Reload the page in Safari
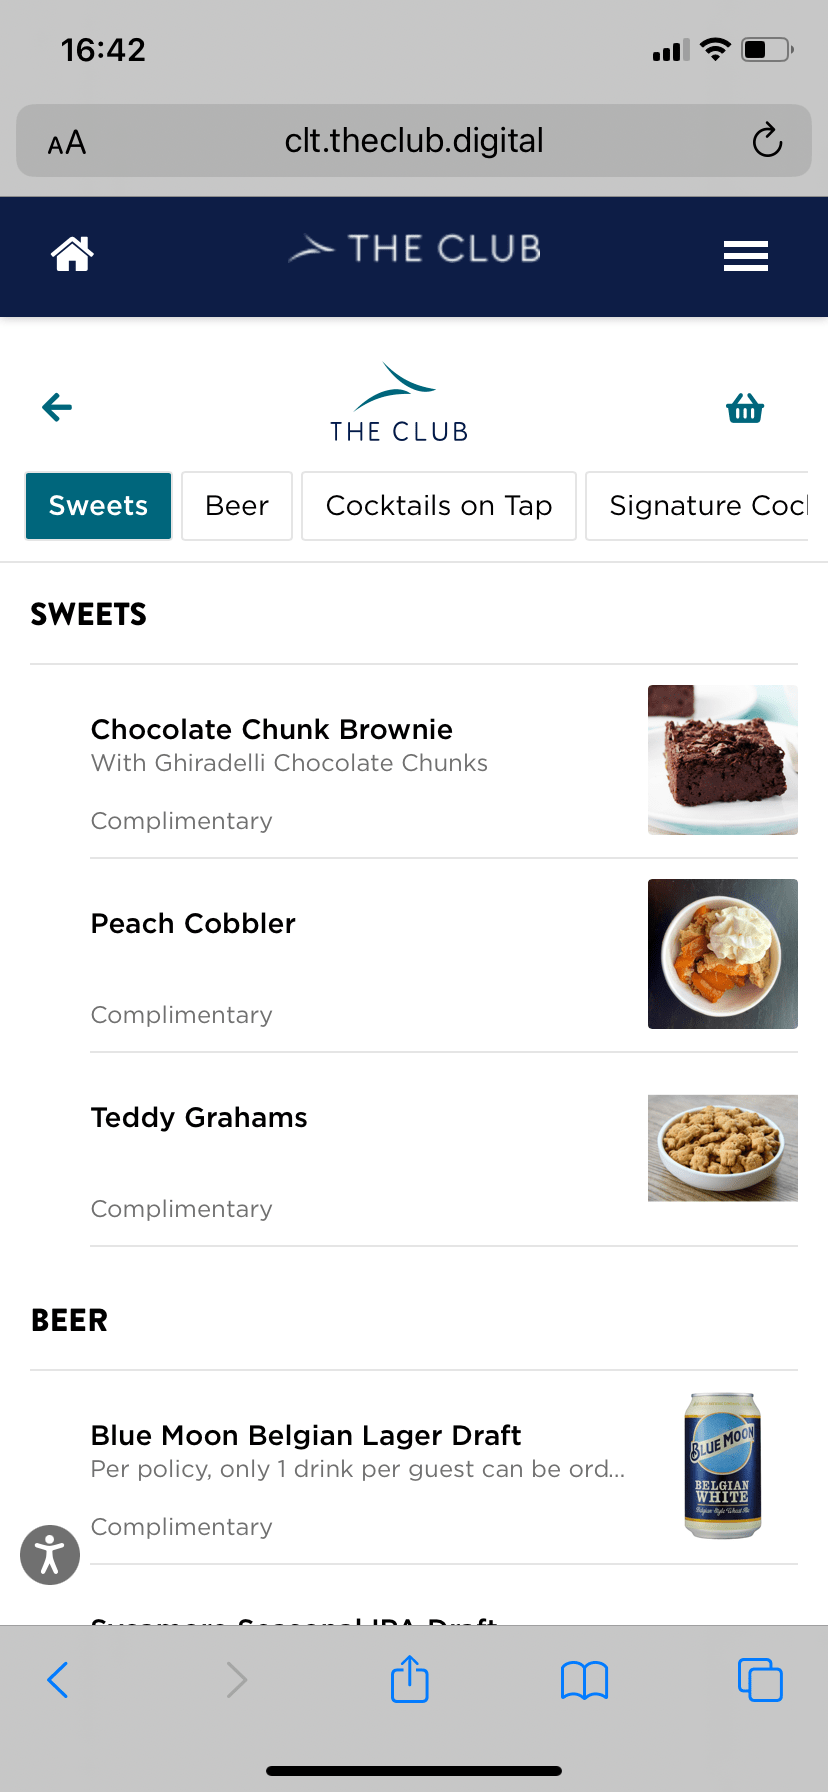The width and height of the screenshot is (828, 1792). [x=767, y=141]
